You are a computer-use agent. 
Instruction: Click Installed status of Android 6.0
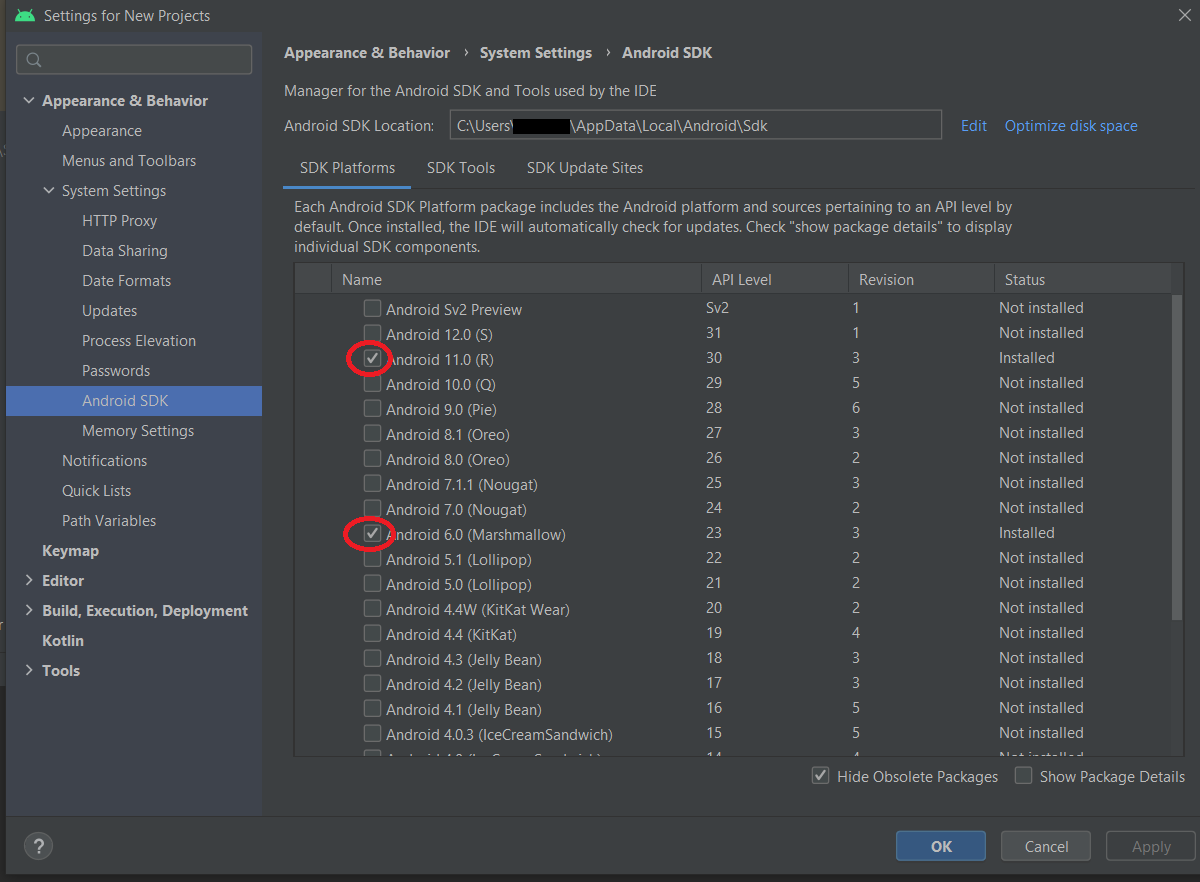[1027, 533]
